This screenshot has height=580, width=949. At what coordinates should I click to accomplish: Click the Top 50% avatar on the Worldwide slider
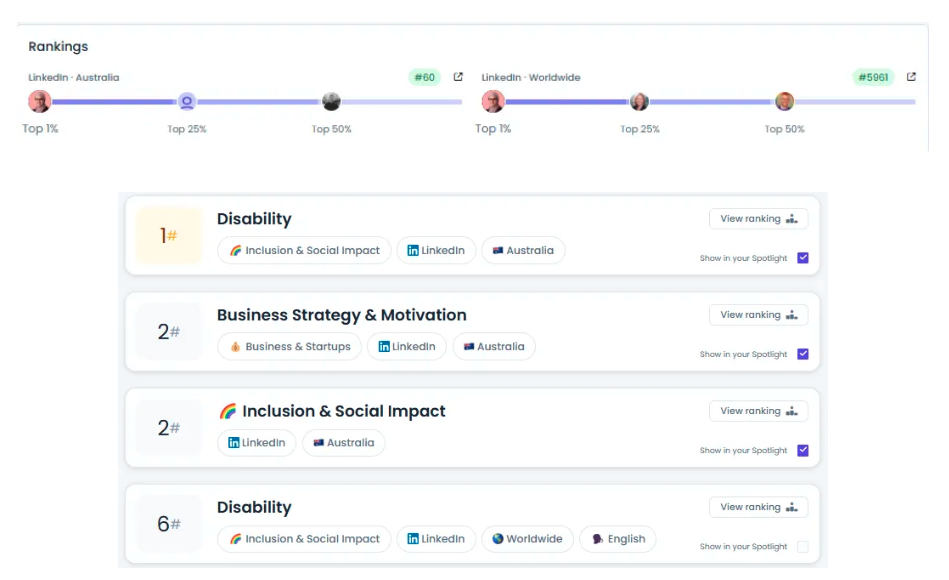(x=784, y=102)
